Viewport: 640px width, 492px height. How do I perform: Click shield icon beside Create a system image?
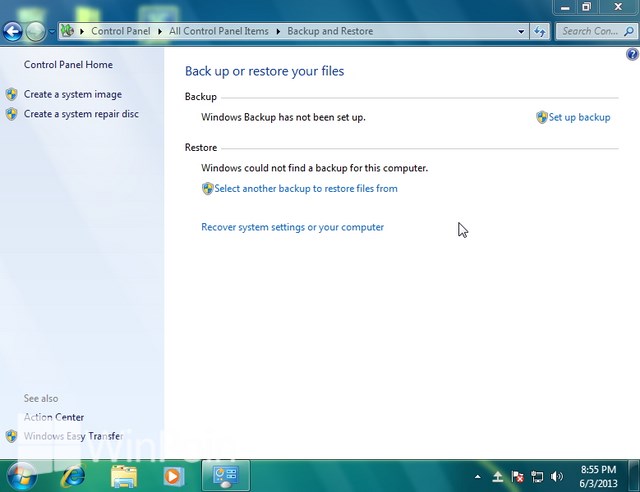point(11,94)
